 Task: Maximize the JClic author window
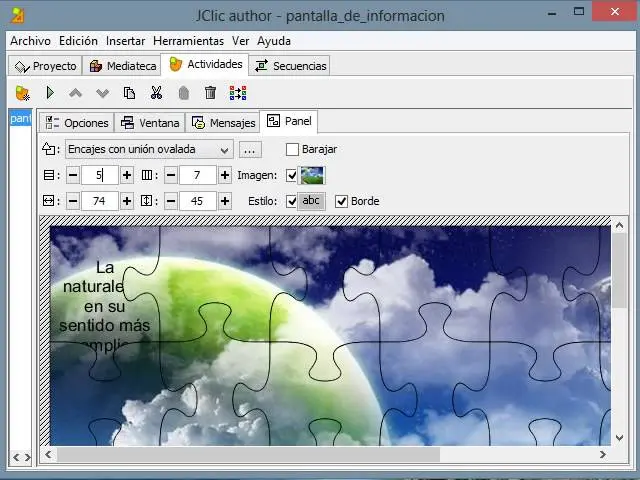(x=579, y=12)
